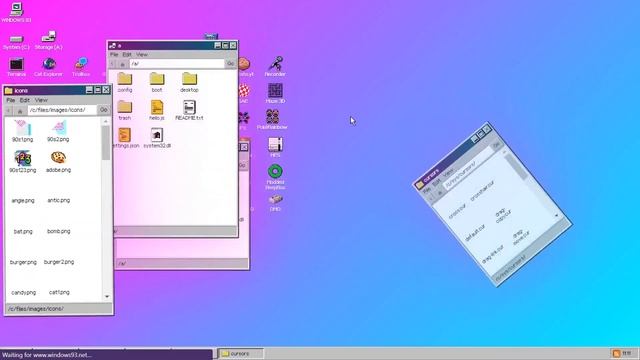The image size is (640, 360).
Task: Select cat1.png in the icons window
Action: coord(59,292)
